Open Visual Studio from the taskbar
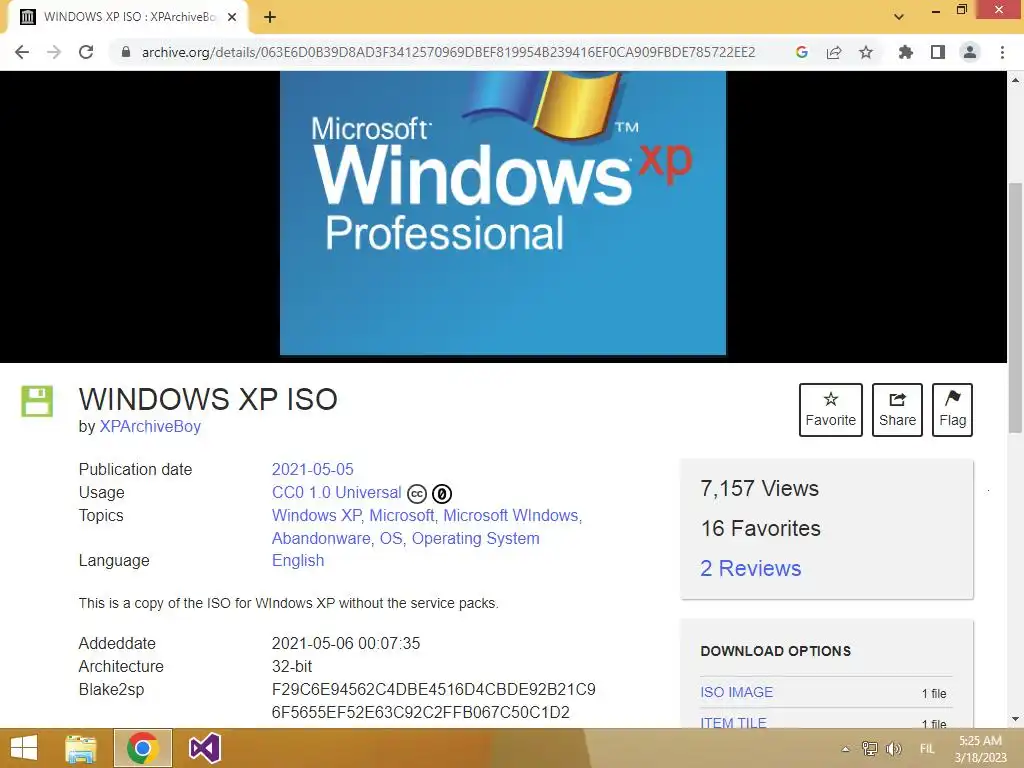This screenshot has height=768, width=1024. pyautogui.click(x=204, y=748)
